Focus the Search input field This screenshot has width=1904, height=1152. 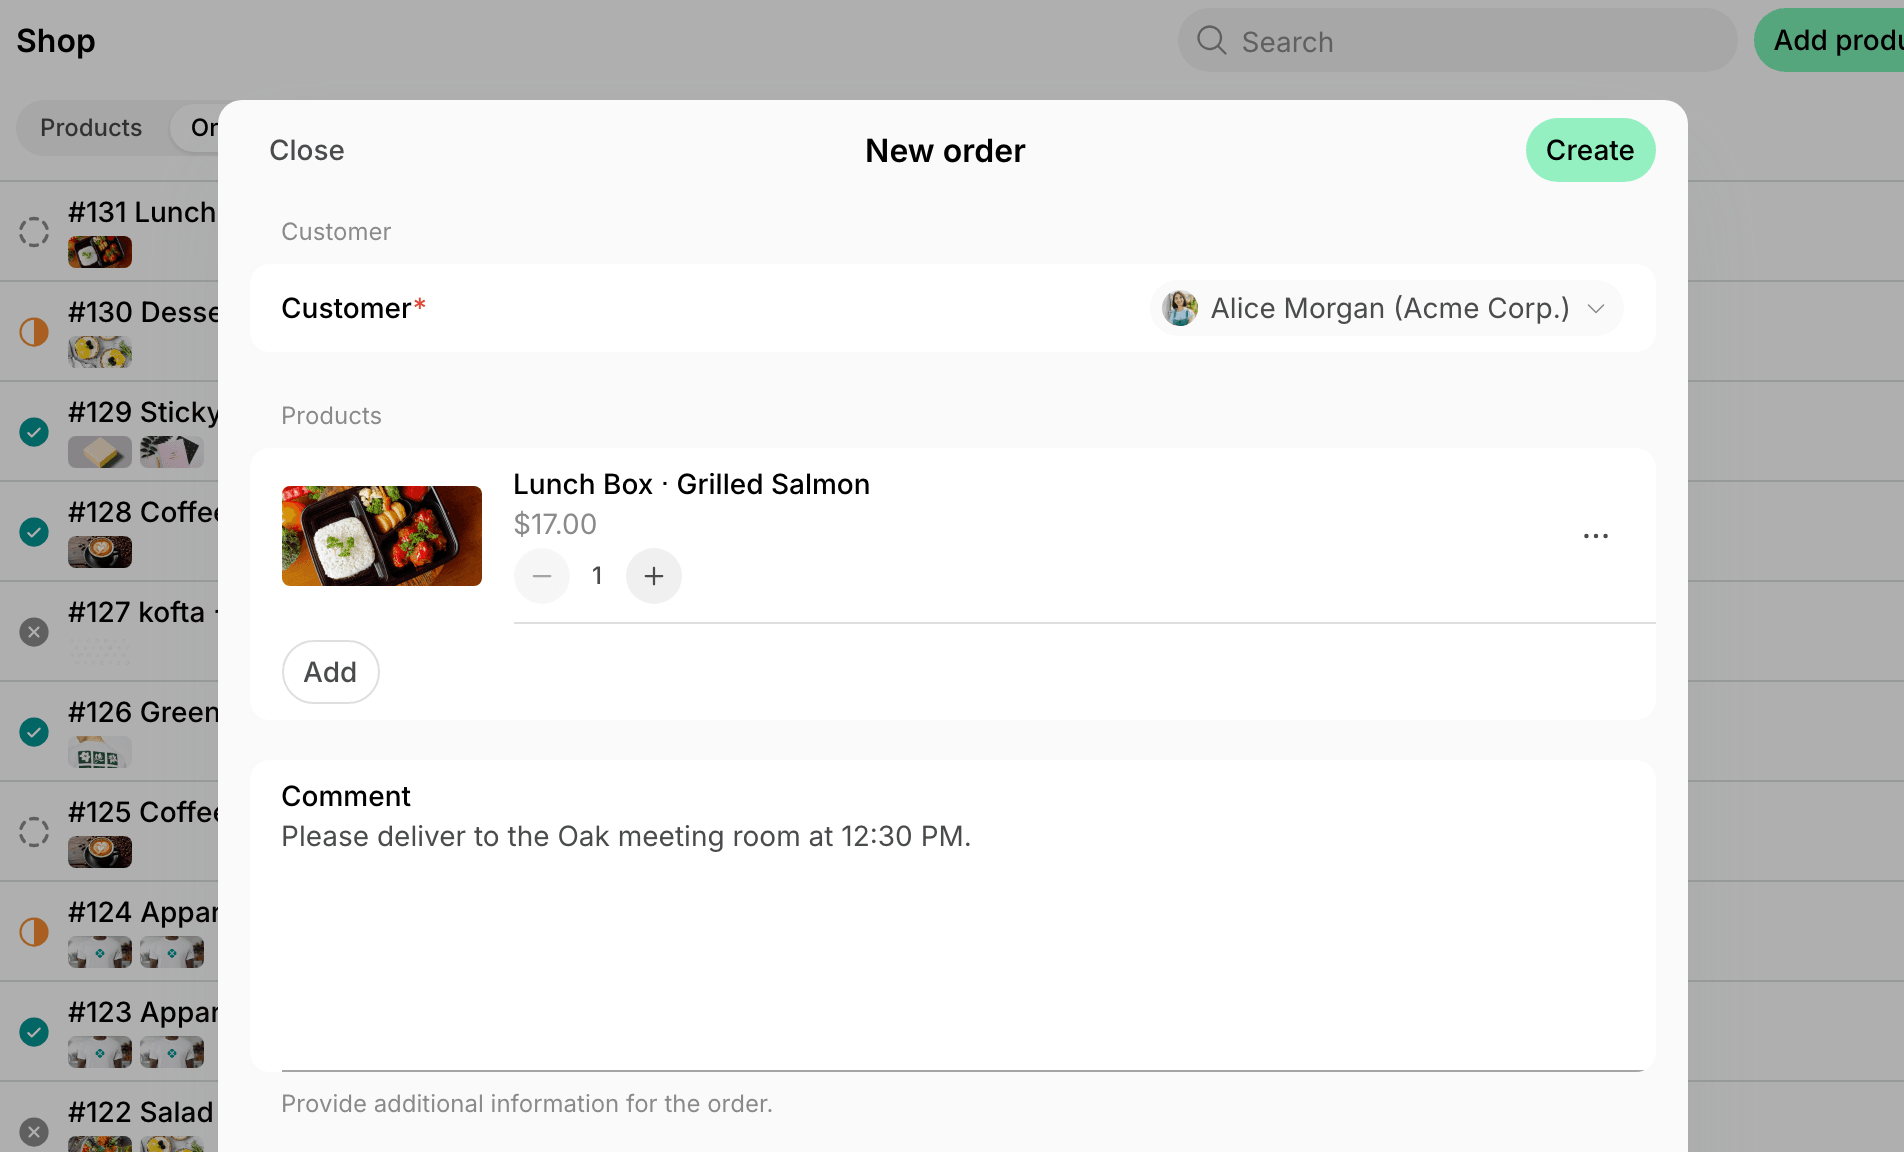pyautogui.click(x=1457, y=40)
